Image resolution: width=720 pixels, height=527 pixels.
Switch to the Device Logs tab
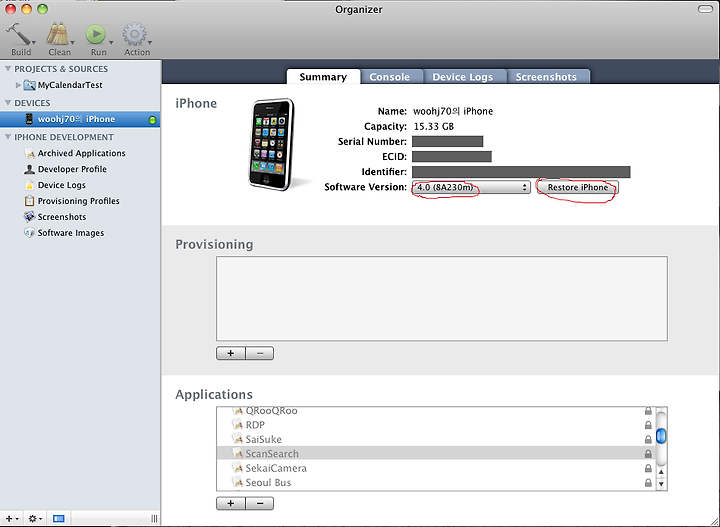click(x=462, y=77)
